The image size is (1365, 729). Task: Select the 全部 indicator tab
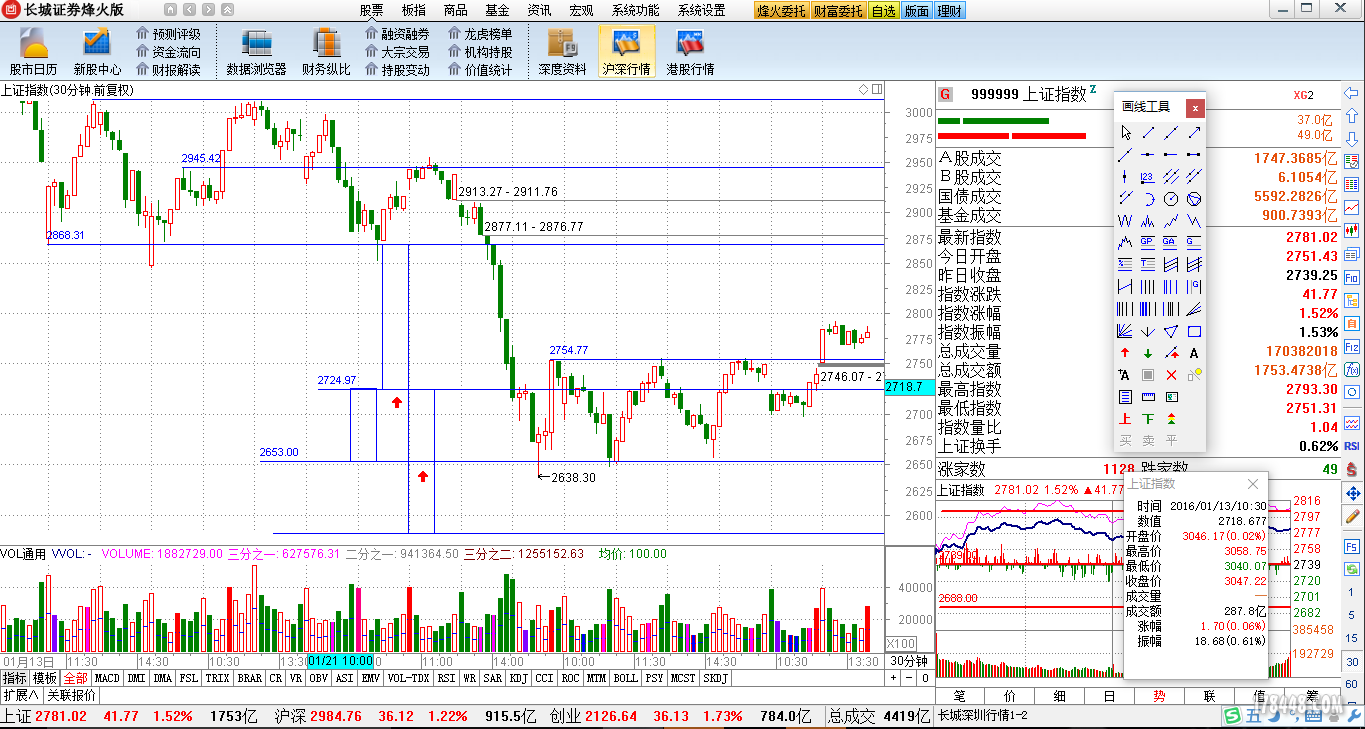pos(75,678)
